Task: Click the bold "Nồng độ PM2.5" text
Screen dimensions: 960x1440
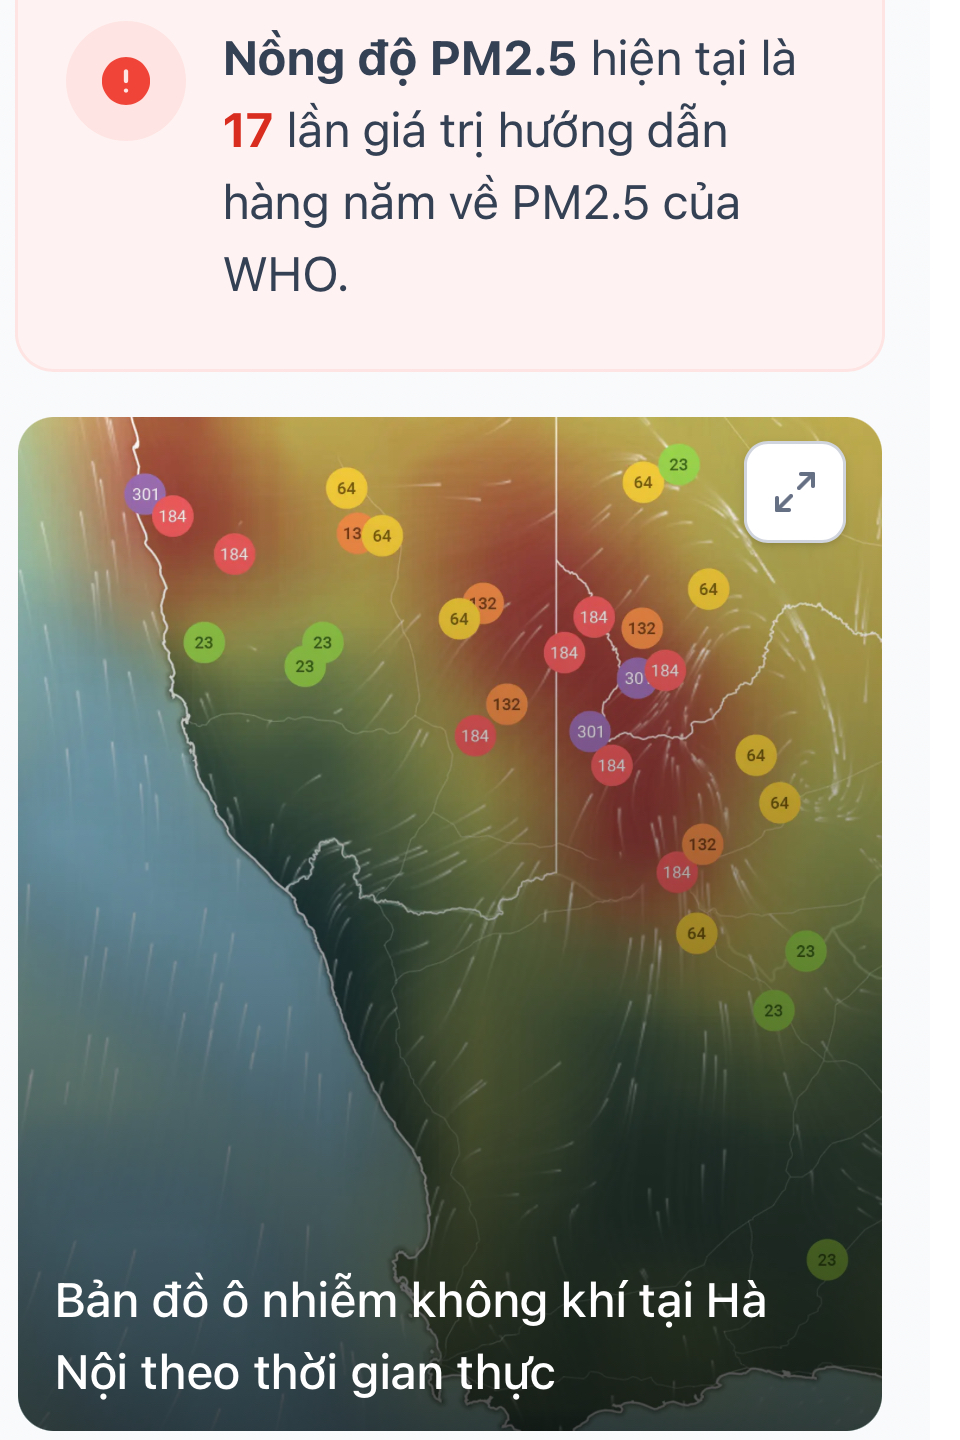Action: 399,59
